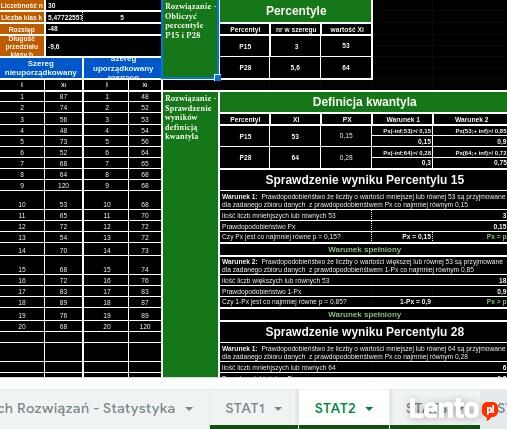The width and height of the screenshot is (507, 429).
Task: Click the Sprawdzenie wyniku Percentylu 15 heading
Action: click(364, 180)
